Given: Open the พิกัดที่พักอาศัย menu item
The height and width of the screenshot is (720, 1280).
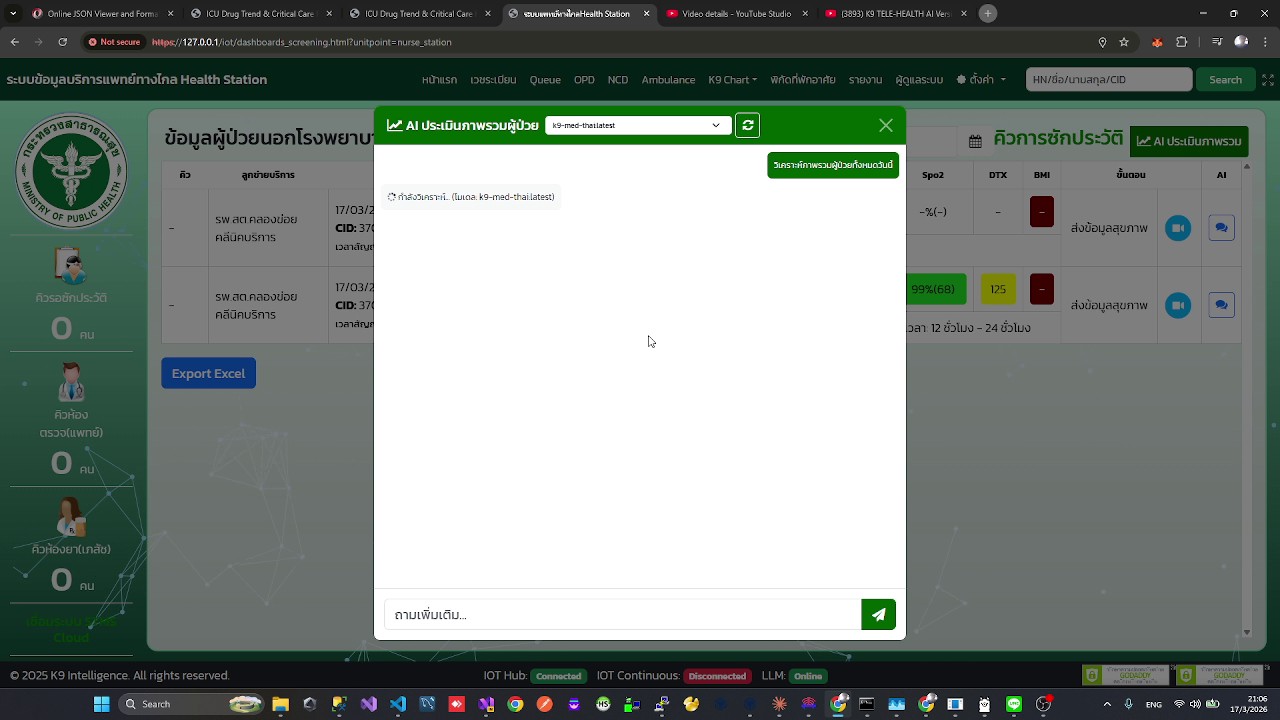Looking at the screenshot, I should pyautogui.click(x=803, y=80).
